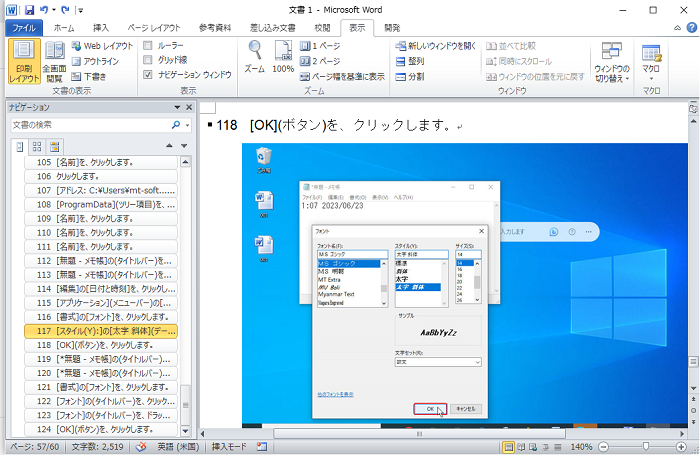The width and height of the screenshot is (700, 455).
Task: Click the 英語 (米国) language status
Action: coord(178,447)
